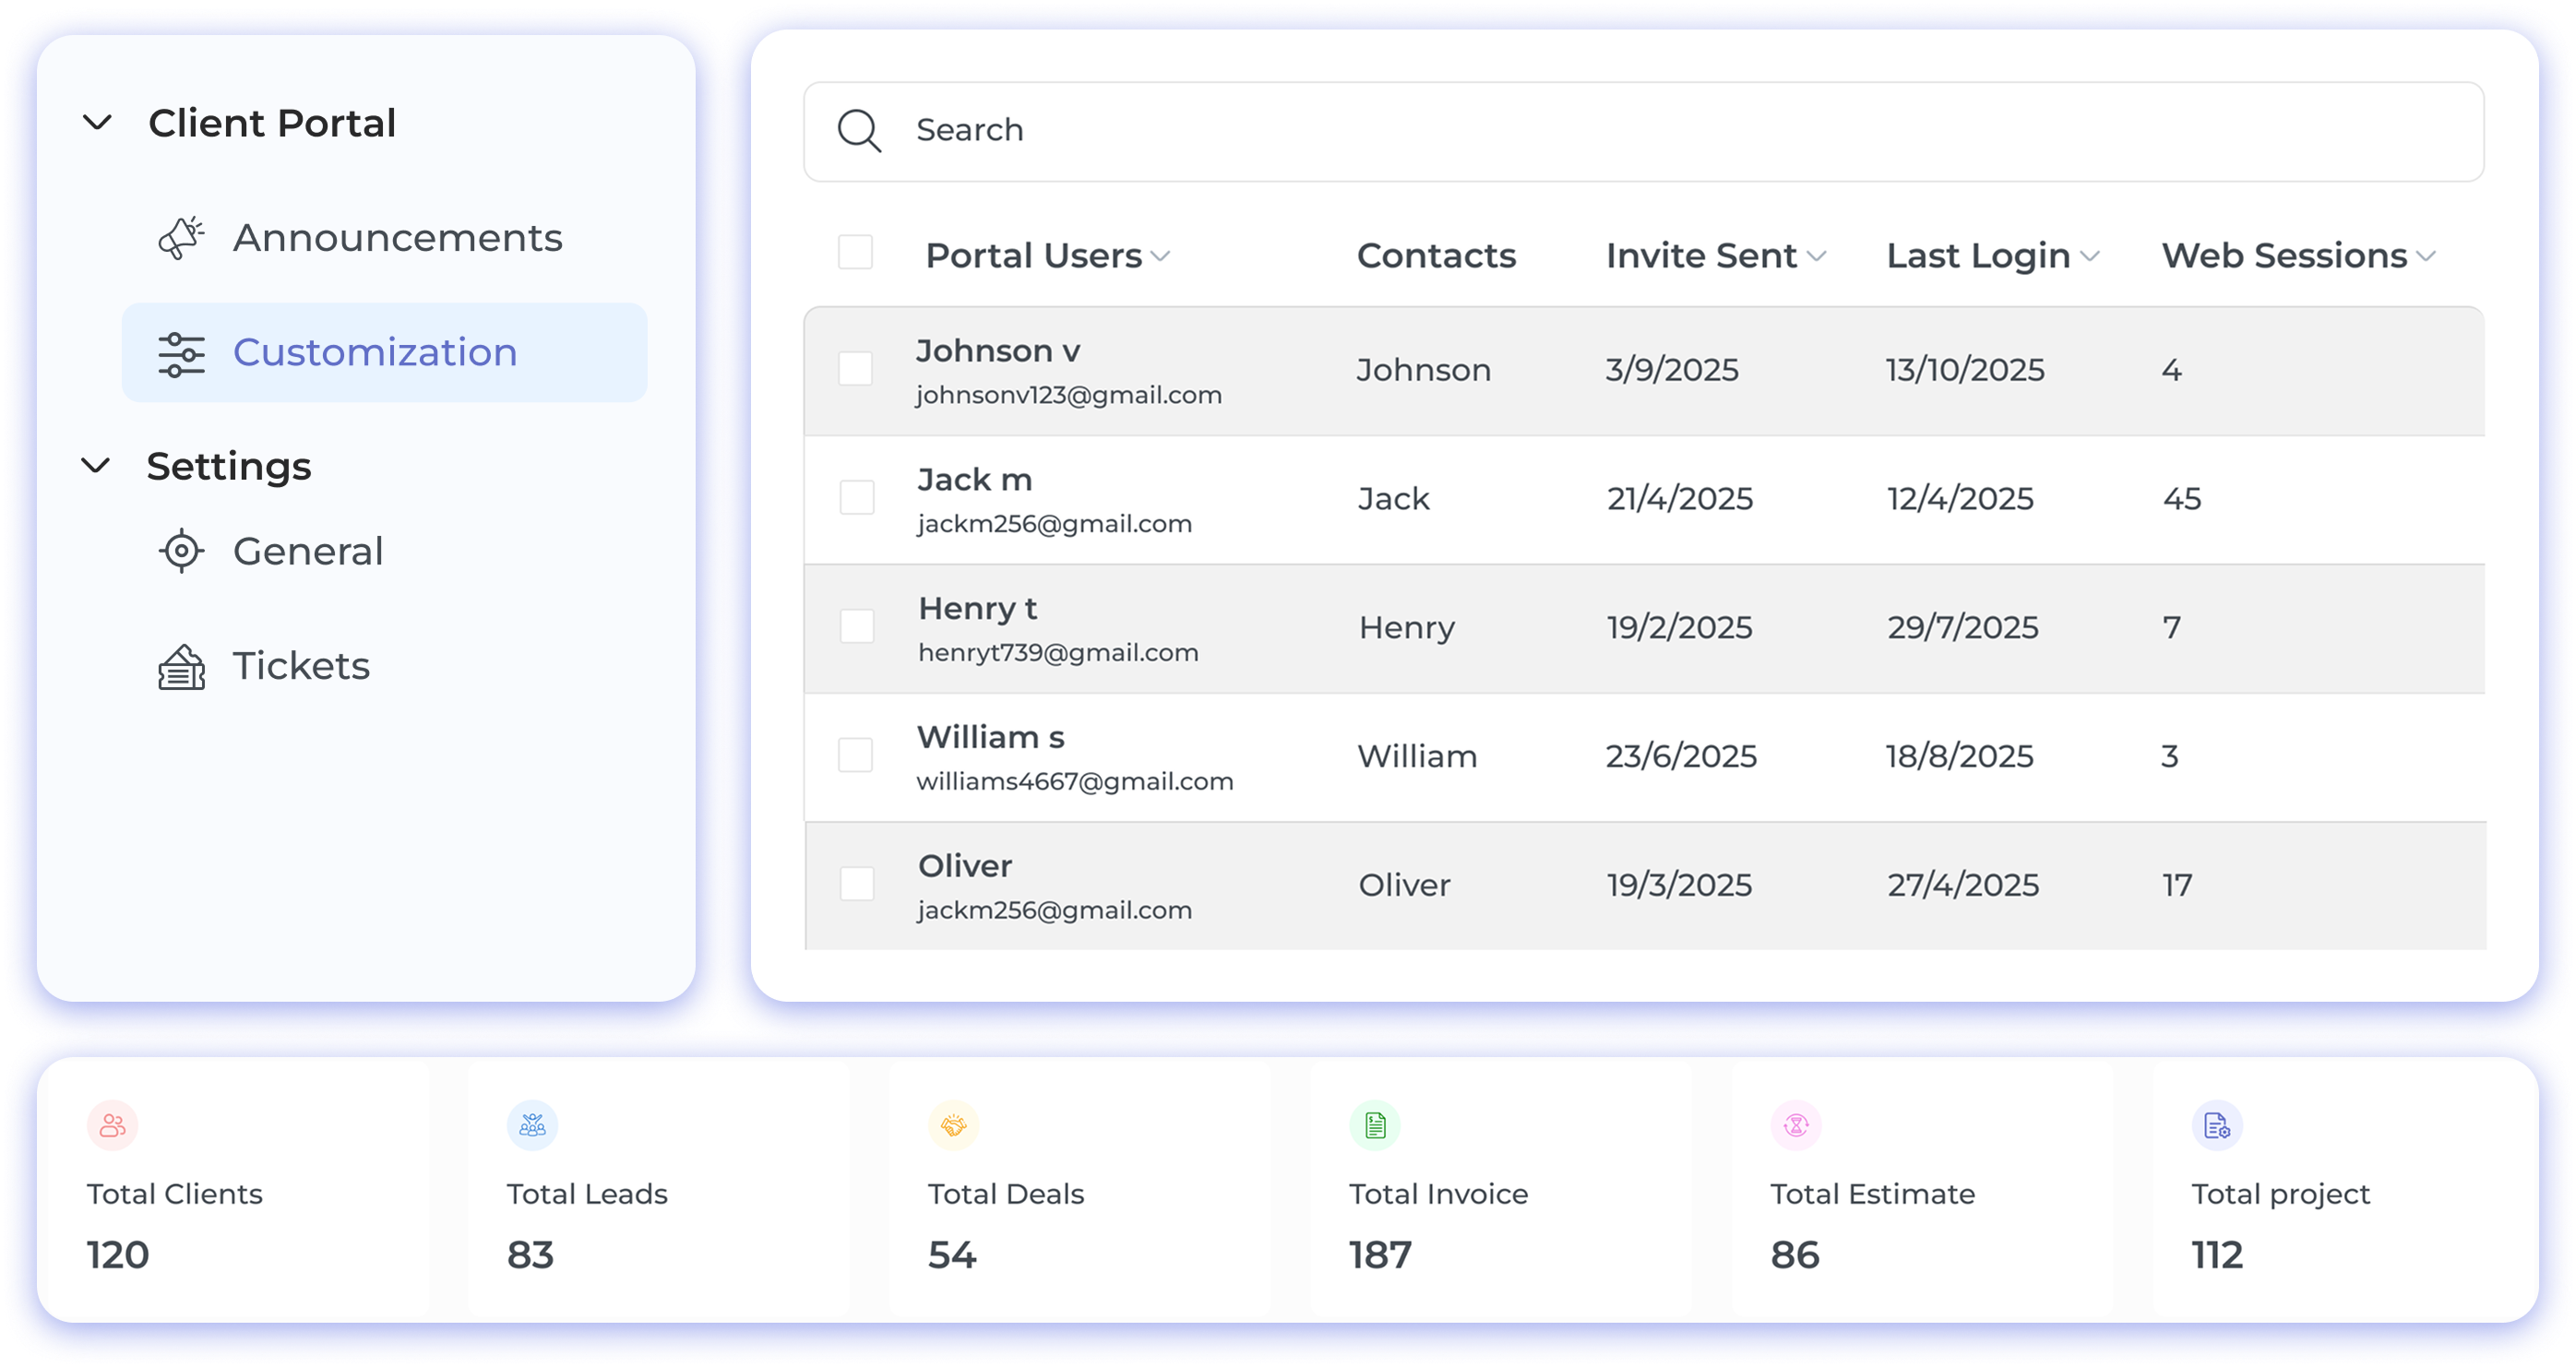Screen dimensions: 2576x1367
Task: Click the Total Clients people icon
Action: pos(112,1126)
